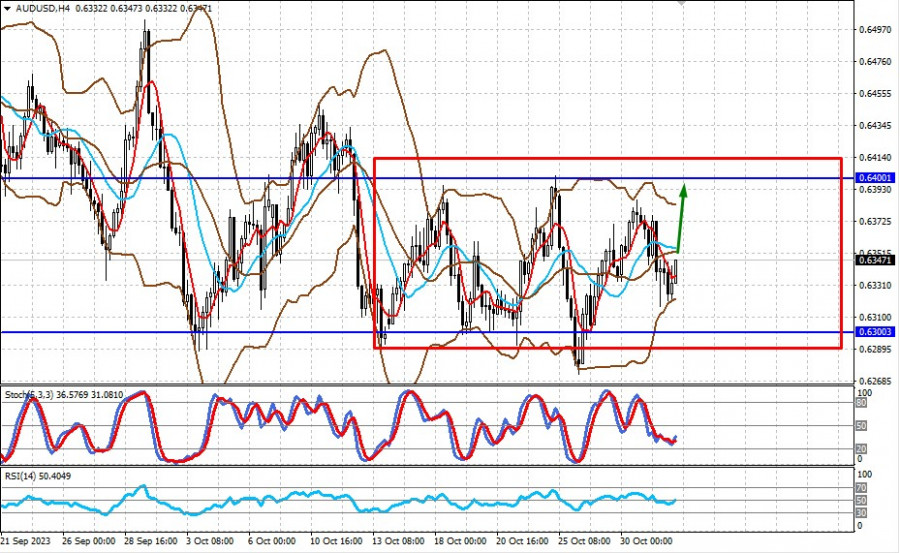The height and width of the screenshot is (553, 900).
Task: Click the 0.62895 price axis label
Action: (x=875, y=349)
